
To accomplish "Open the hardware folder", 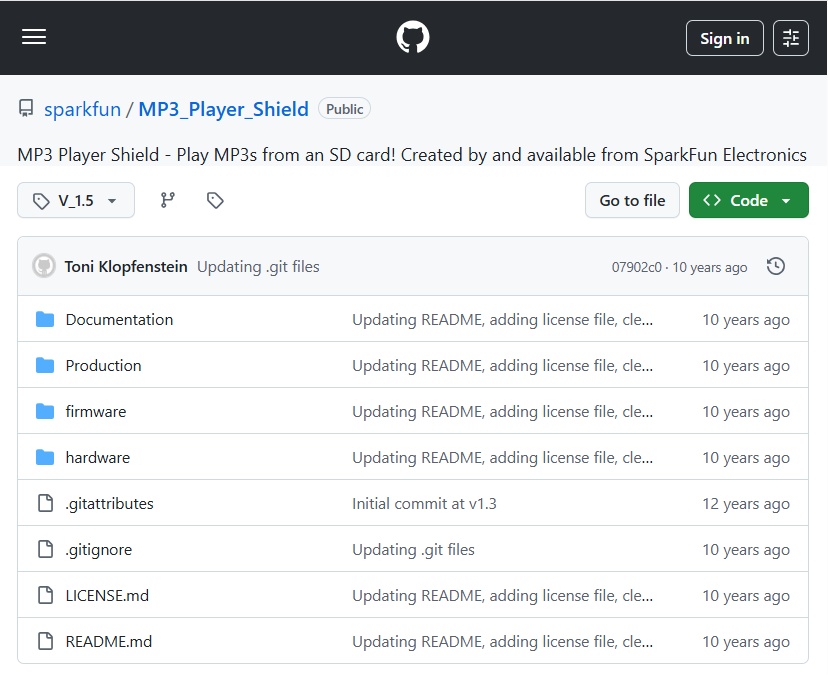I will 98,458.
